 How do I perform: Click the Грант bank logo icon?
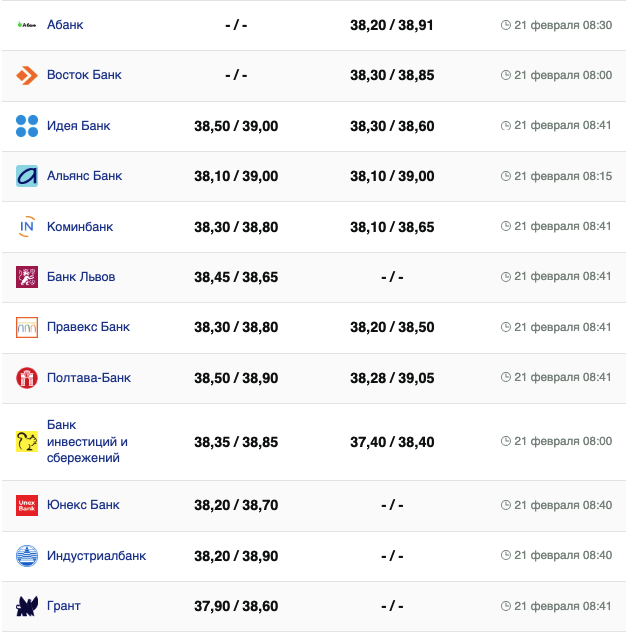[x=27, y=606]
